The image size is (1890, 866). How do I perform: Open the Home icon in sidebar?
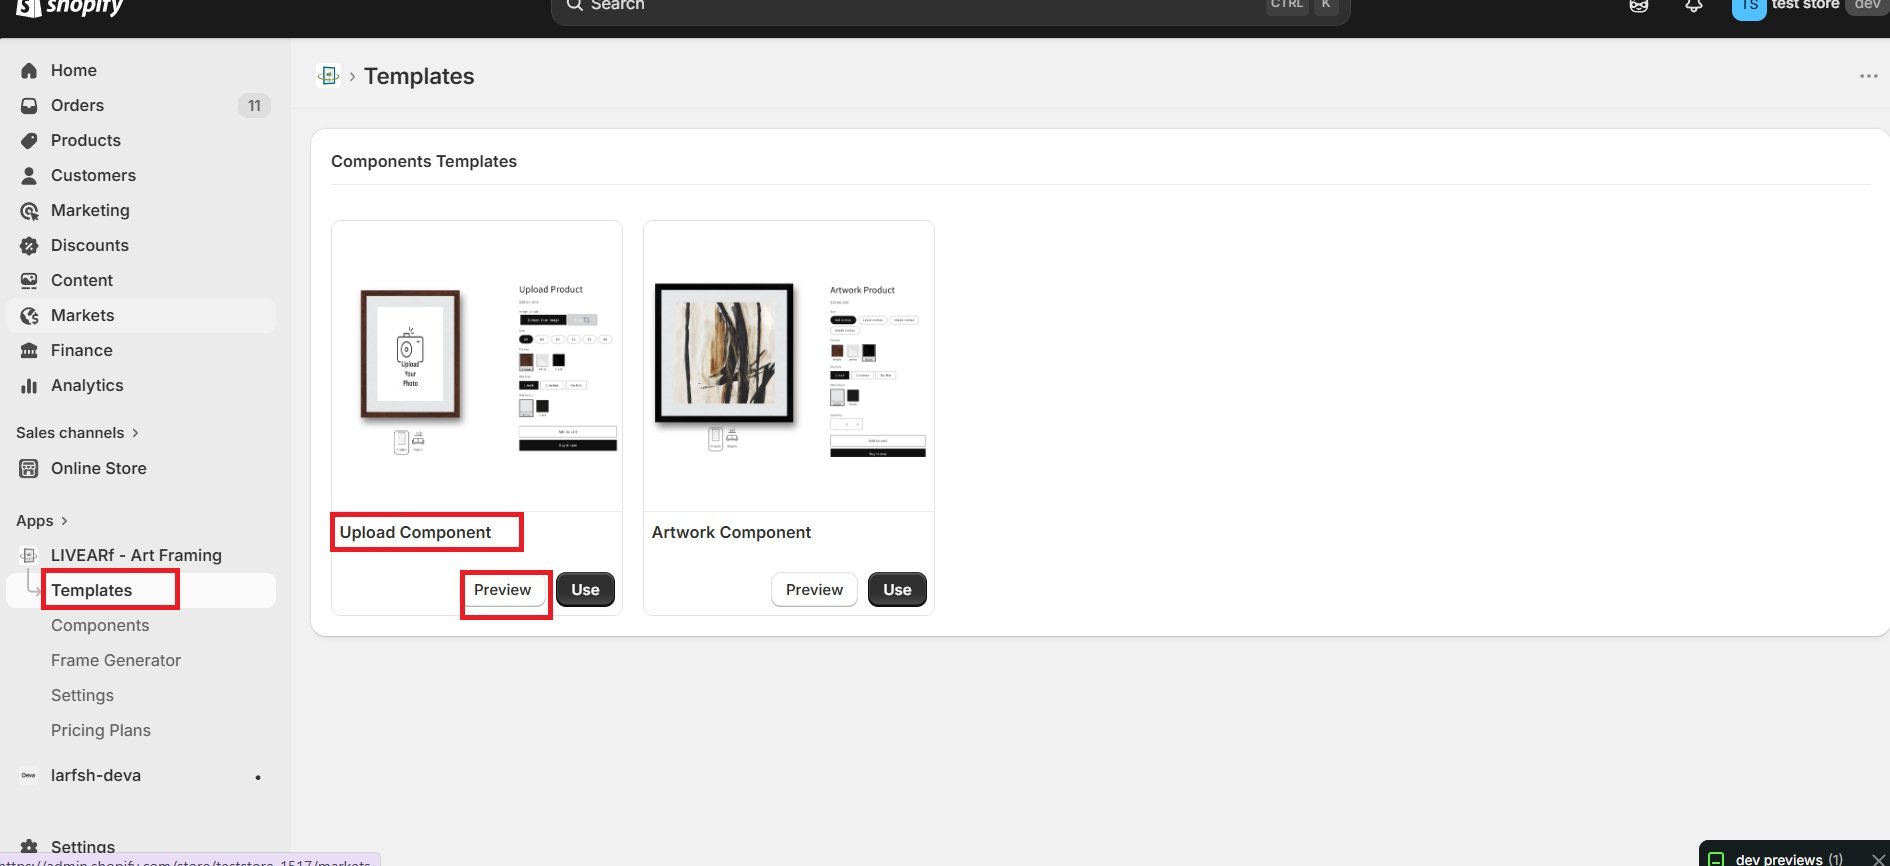tap(29, 70)
